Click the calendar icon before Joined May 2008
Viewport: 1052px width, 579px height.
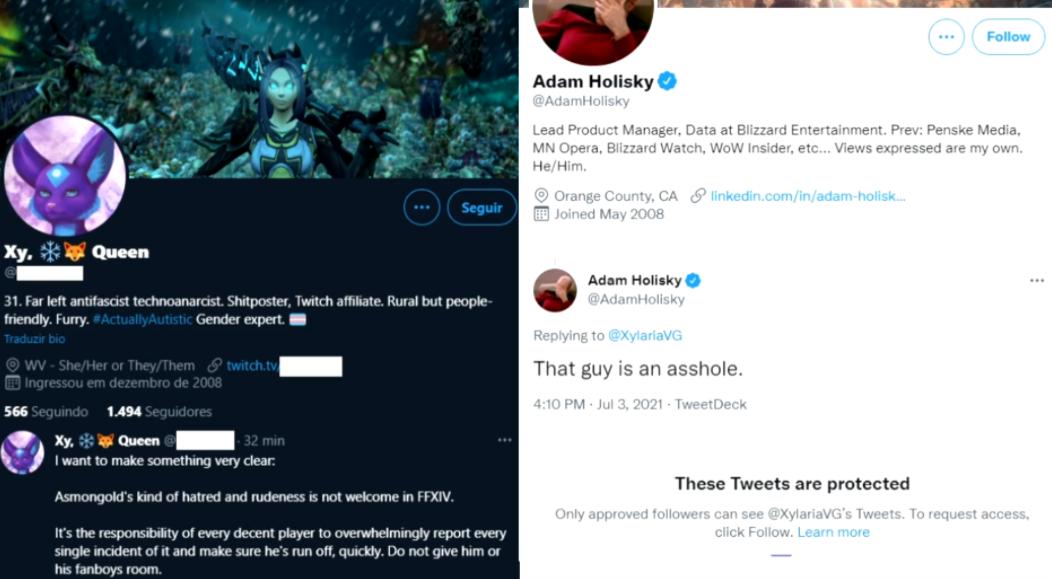(x=542, y=214)
